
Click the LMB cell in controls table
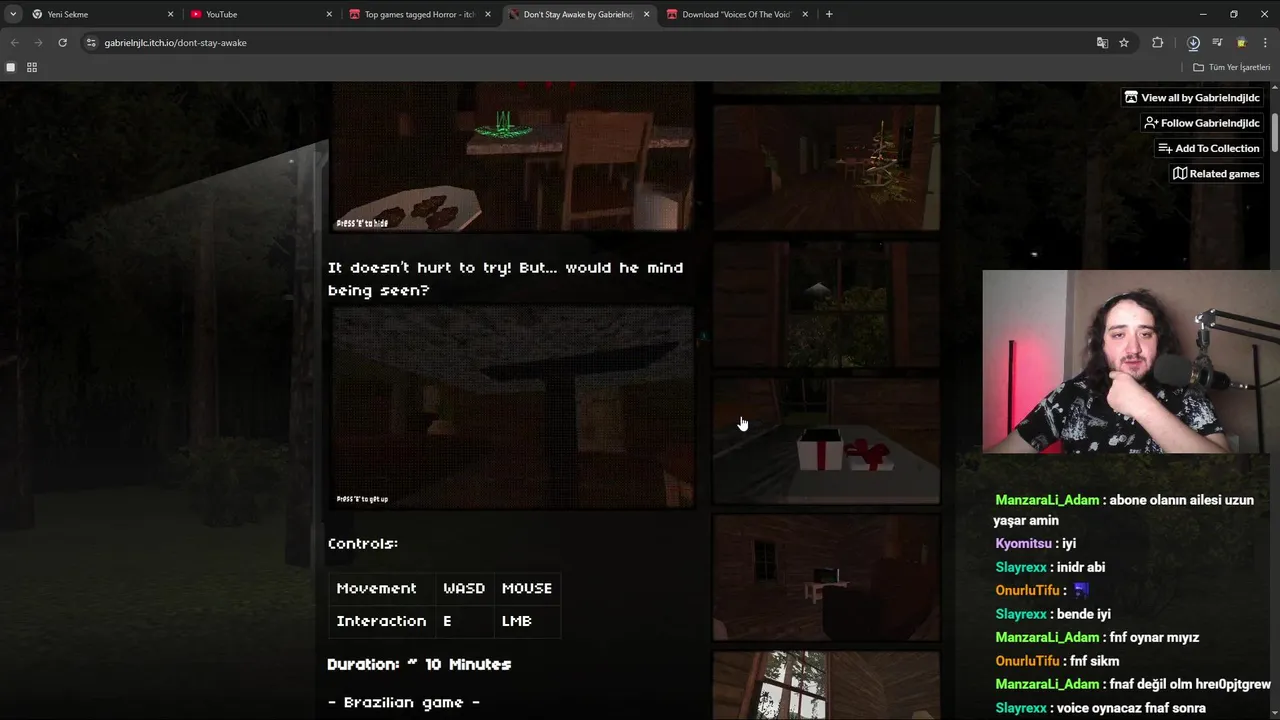click(527, 621)
